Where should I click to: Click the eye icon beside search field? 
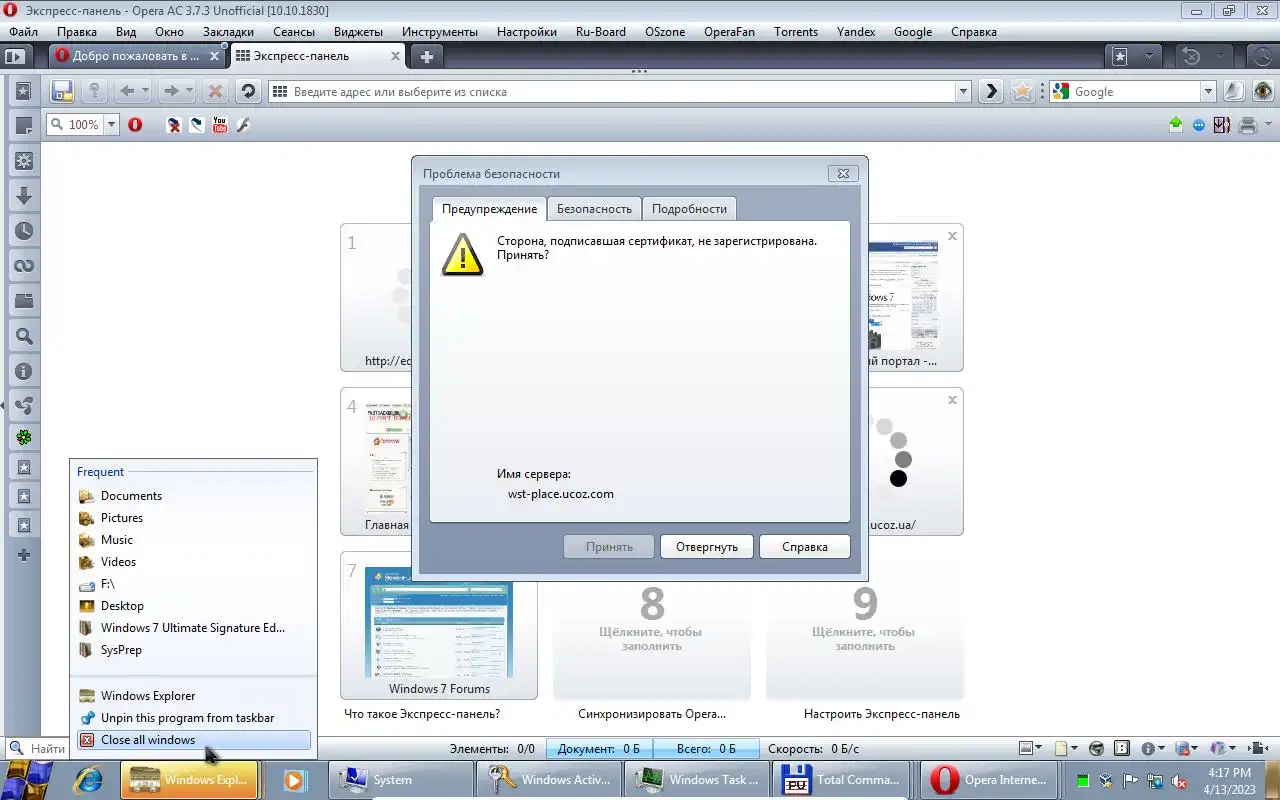tap(1264, 91)
